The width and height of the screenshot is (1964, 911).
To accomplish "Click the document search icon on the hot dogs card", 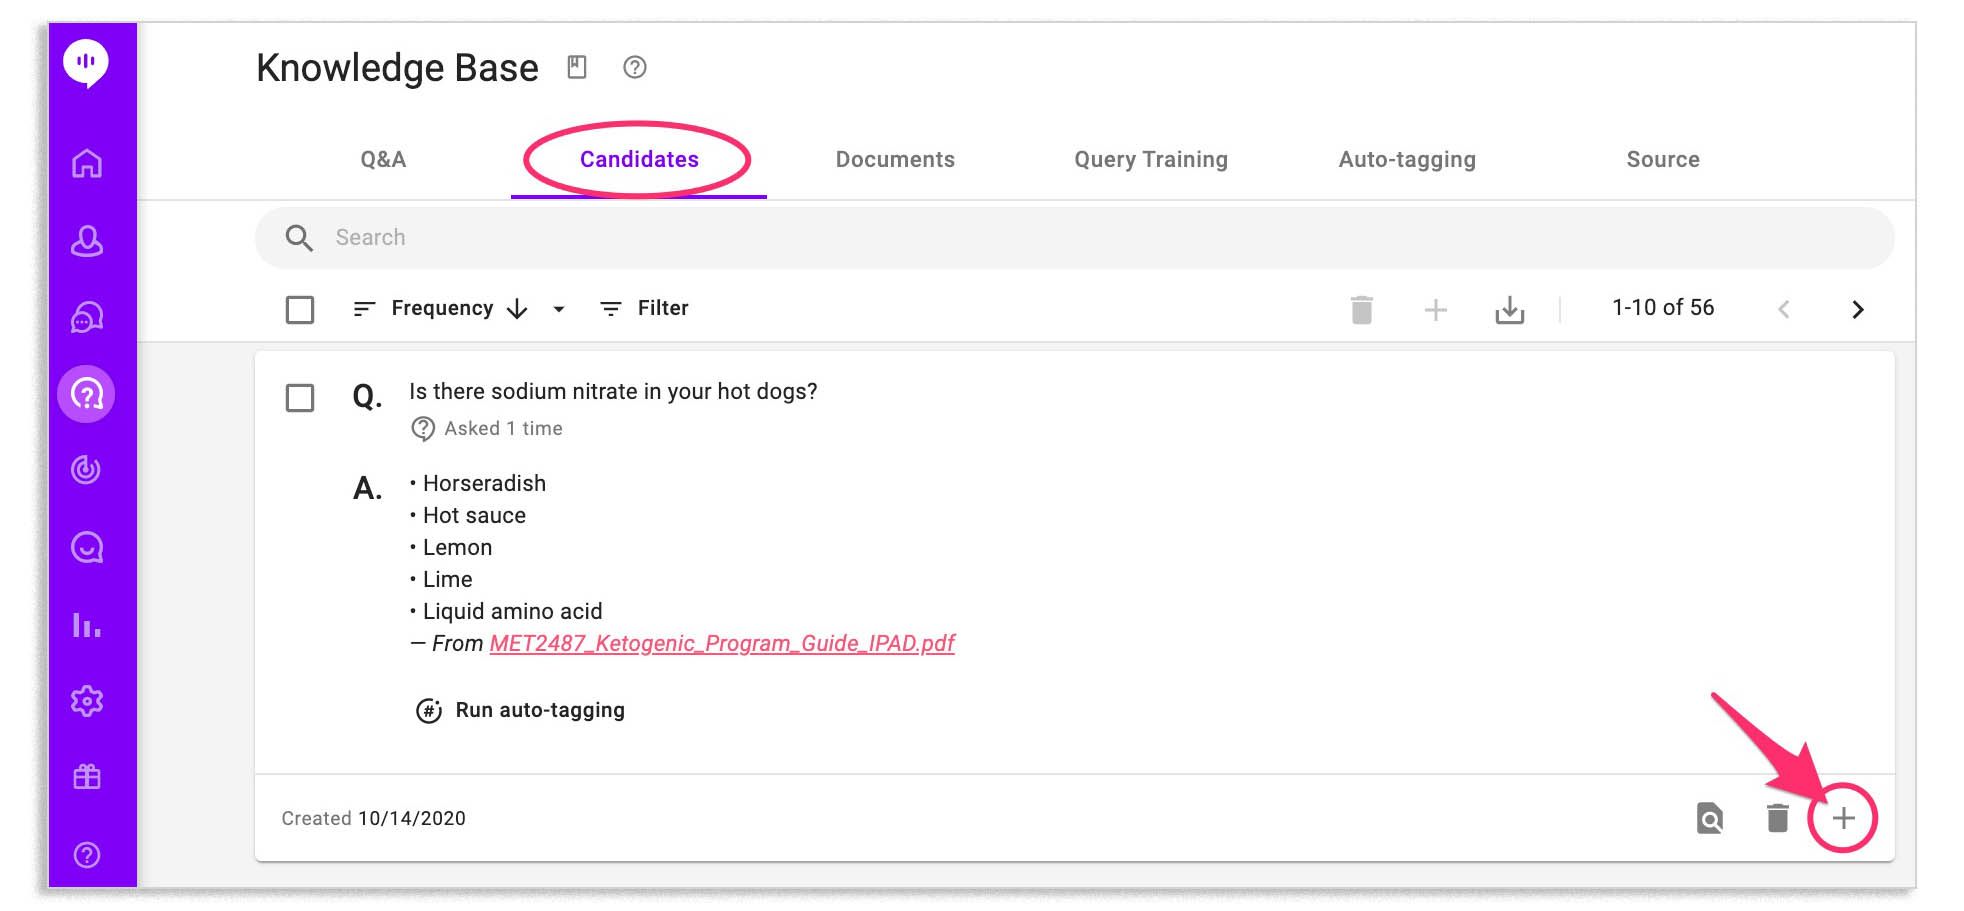I will coord(1710,819).
